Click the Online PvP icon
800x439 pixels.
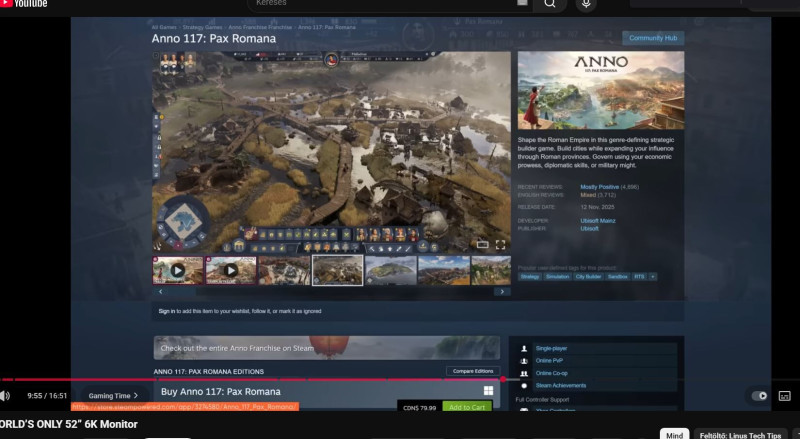pyautogui.click(x=524, y=361)
